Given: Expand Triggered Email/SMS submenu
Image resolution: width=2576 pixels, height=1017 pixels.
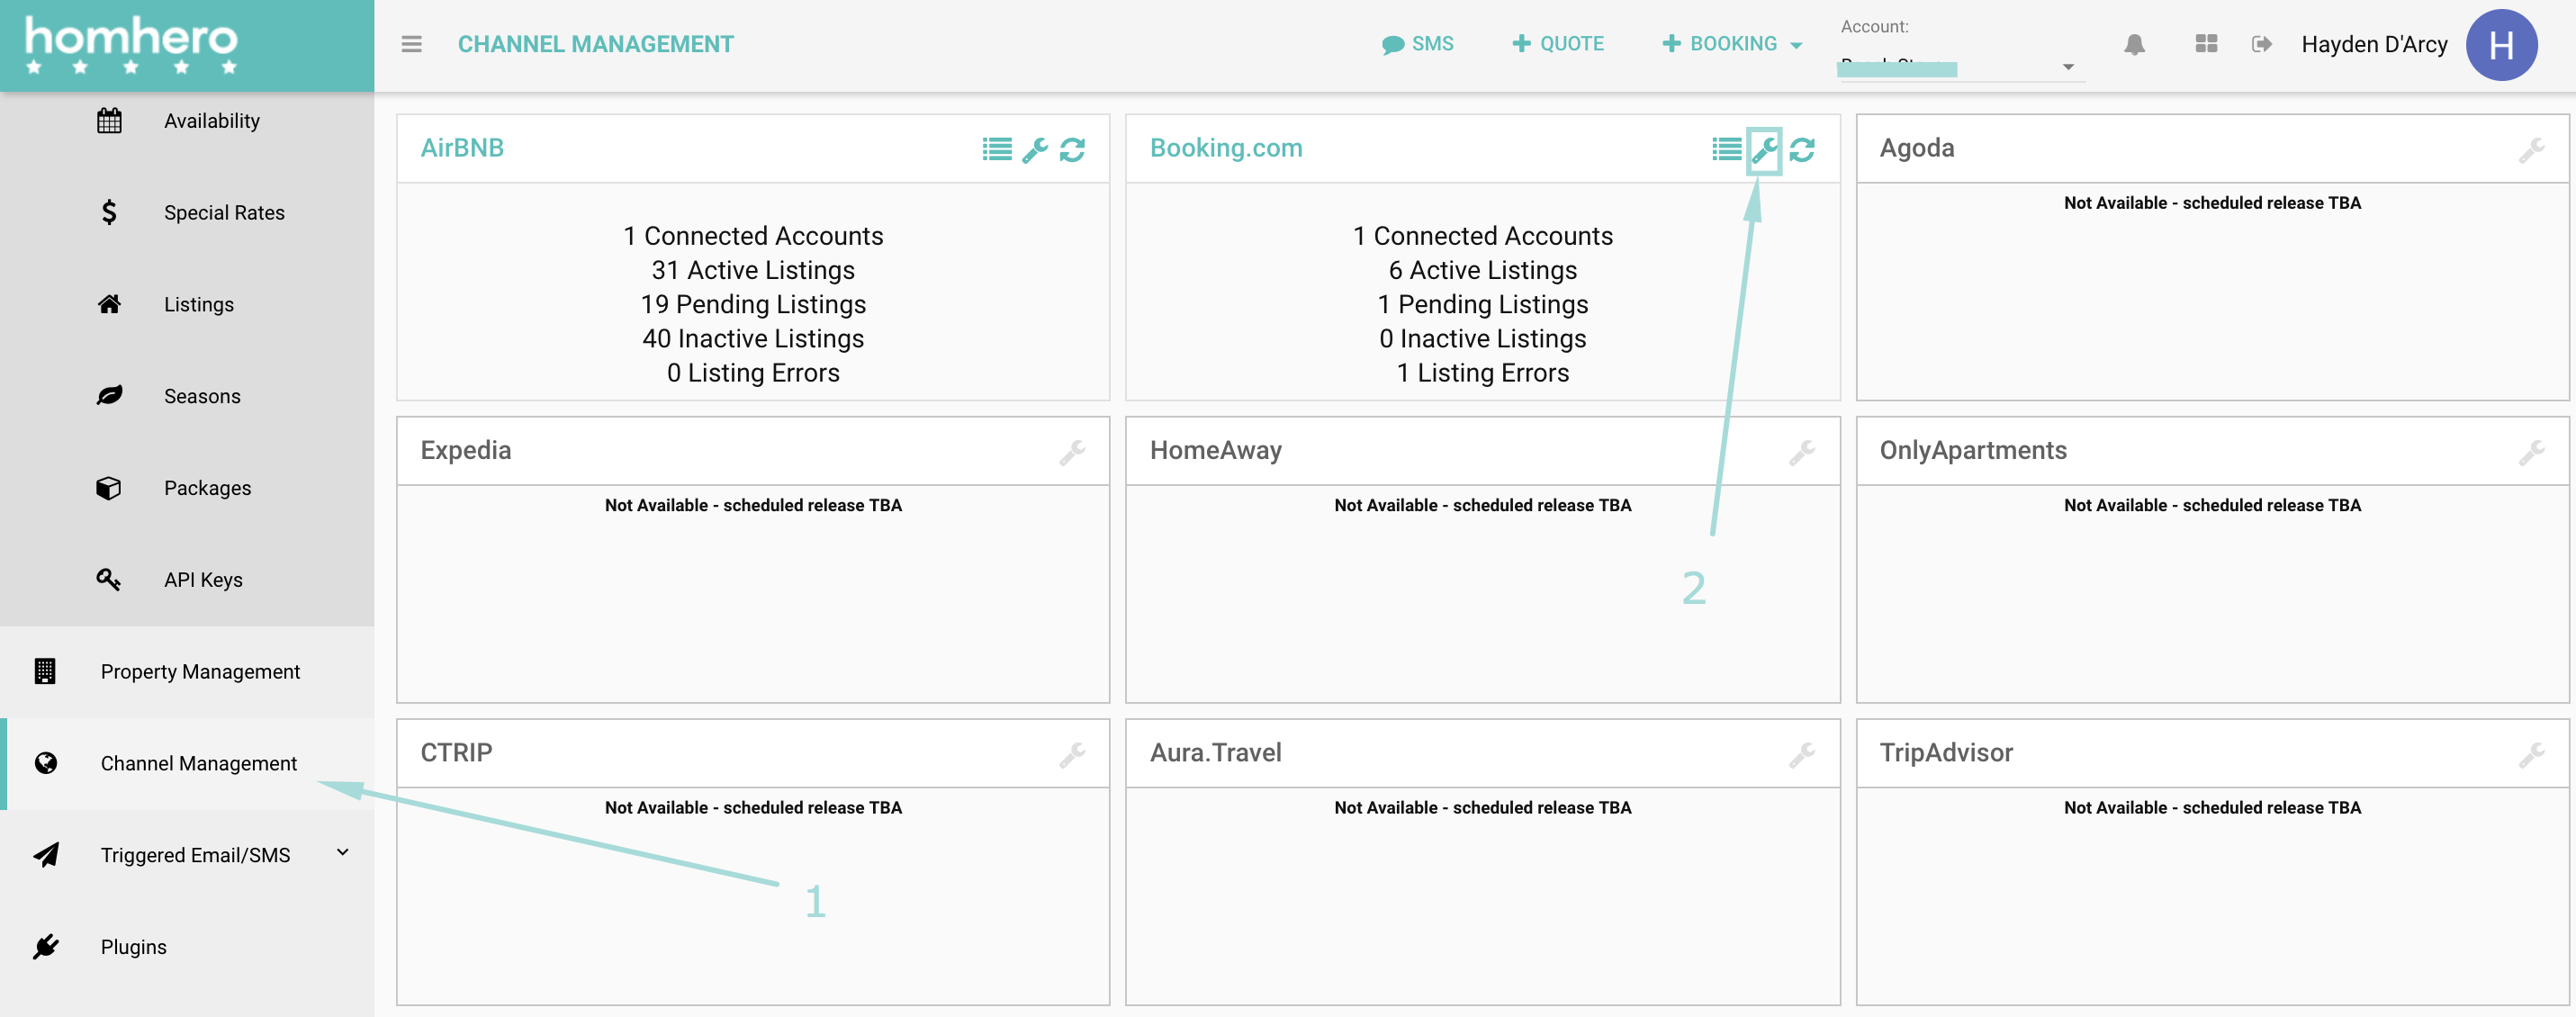Looking at the screenshot, I should tap(342, 853).
